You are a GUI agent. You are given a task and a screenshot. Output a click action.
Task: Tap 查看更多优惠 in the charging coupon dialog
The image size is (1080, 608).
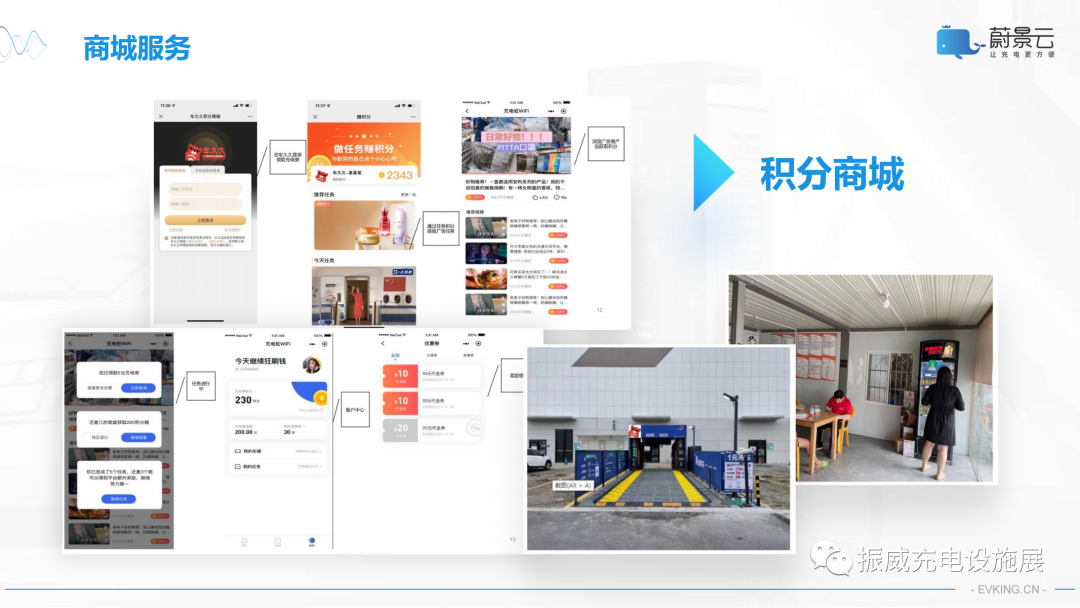pos(100,388)
